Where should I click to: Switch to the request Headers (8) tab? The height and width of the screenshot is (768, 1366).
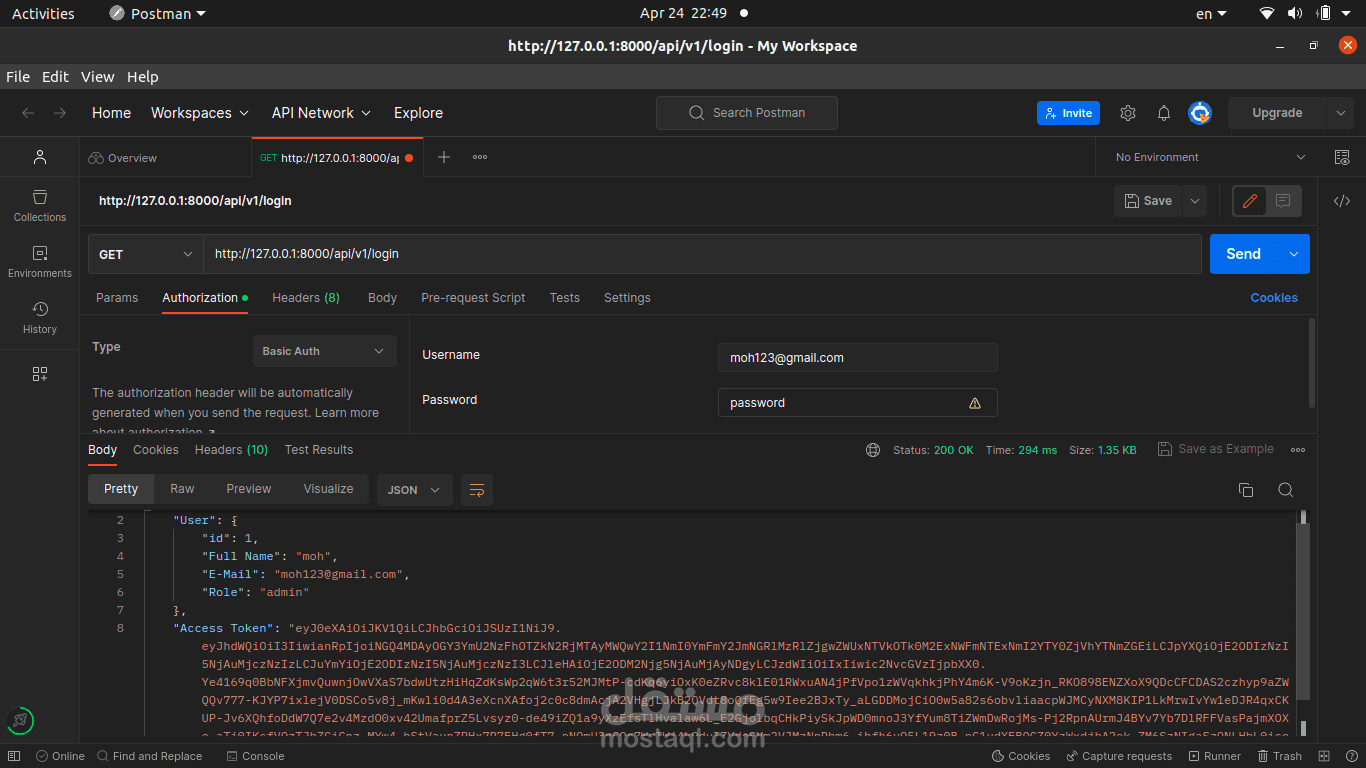306,298
